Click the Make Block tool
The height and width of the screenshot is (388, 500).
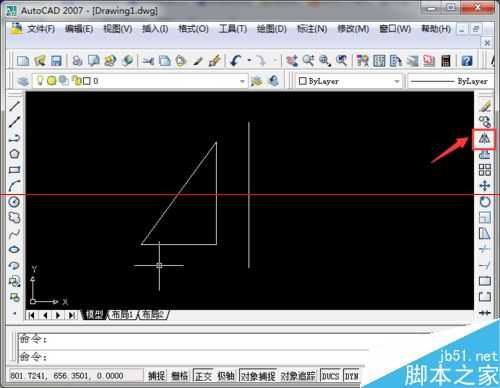tap(14, 297)
